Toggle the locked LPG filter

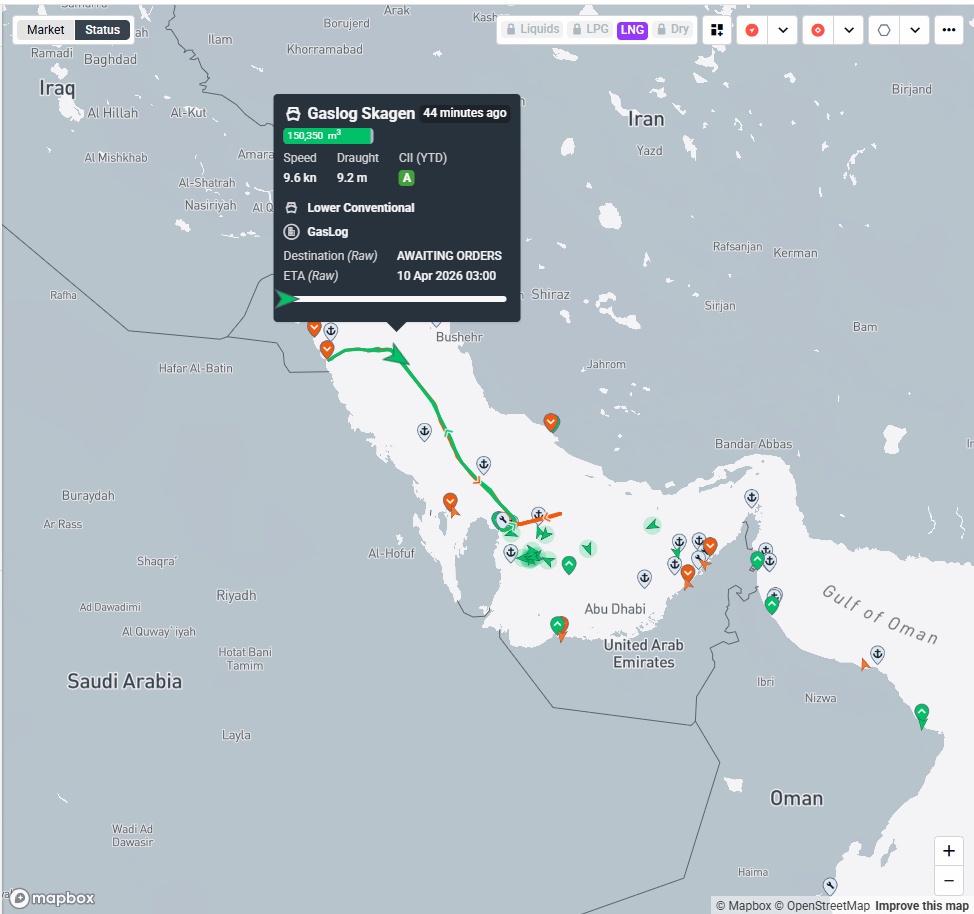(591, 29)
